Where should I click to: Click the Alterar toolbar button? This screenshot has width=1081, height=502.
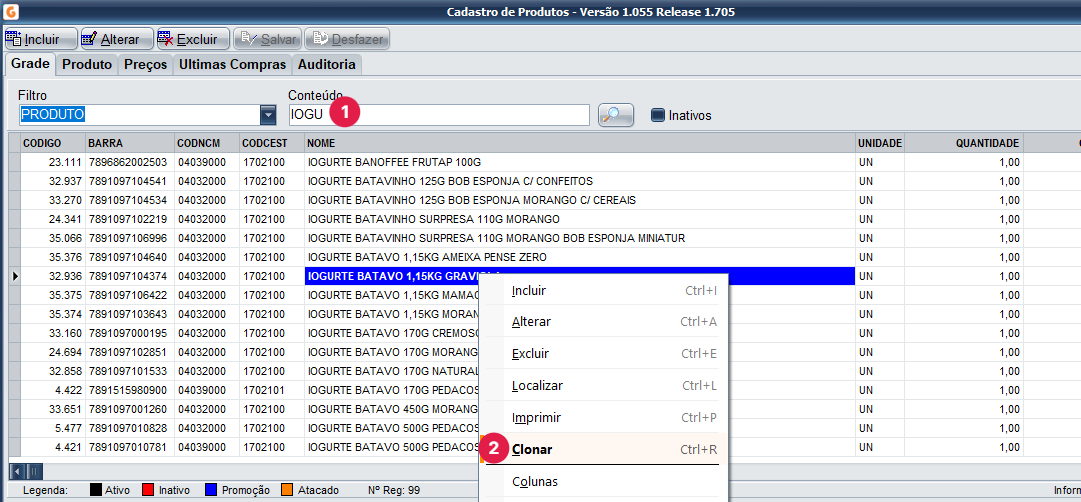point(117,39)
